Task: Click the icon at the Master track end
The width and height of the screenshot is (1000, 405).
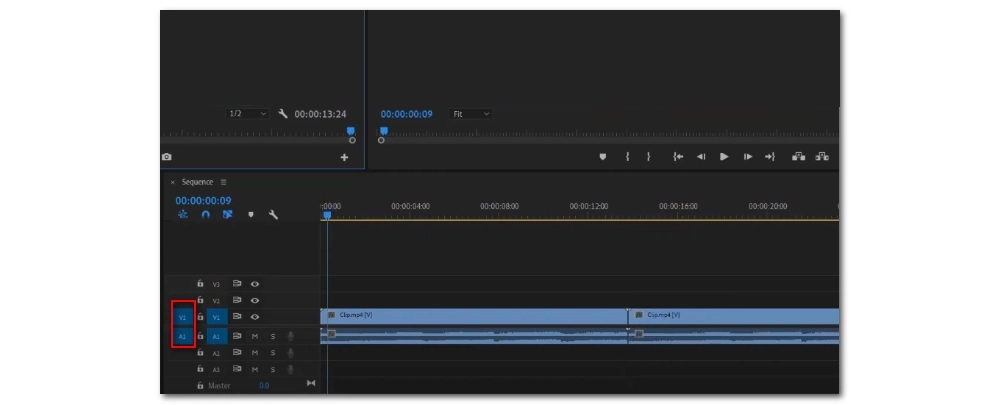Action: (311, 383)
